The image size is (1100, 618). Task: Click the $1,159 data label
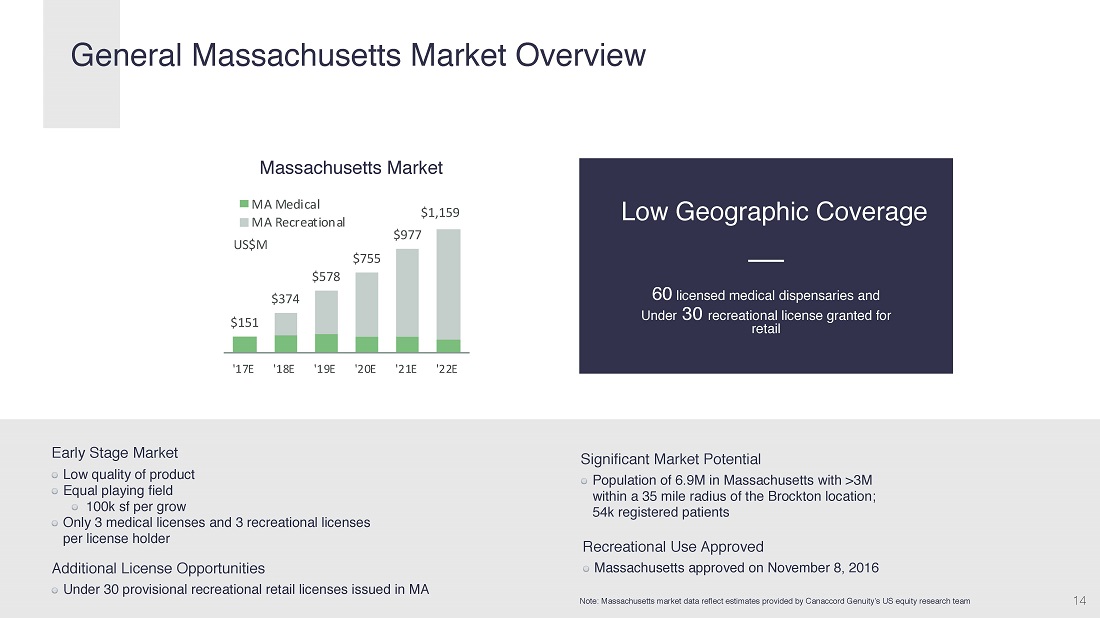point(440,212)
